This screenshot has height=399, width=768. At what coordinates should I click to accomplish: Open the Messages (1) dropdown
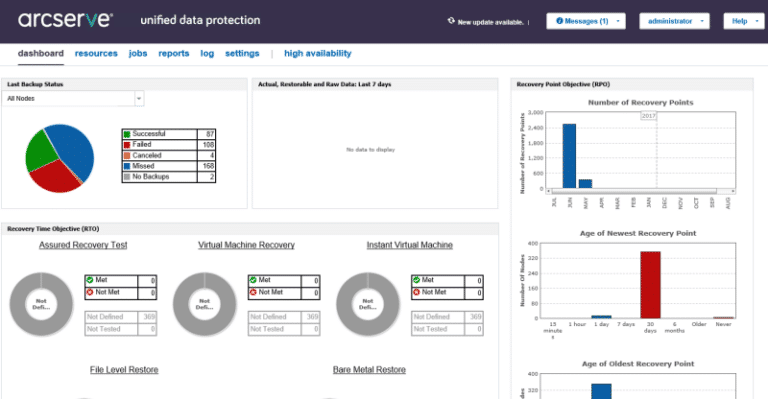click(x=586, y=21)
